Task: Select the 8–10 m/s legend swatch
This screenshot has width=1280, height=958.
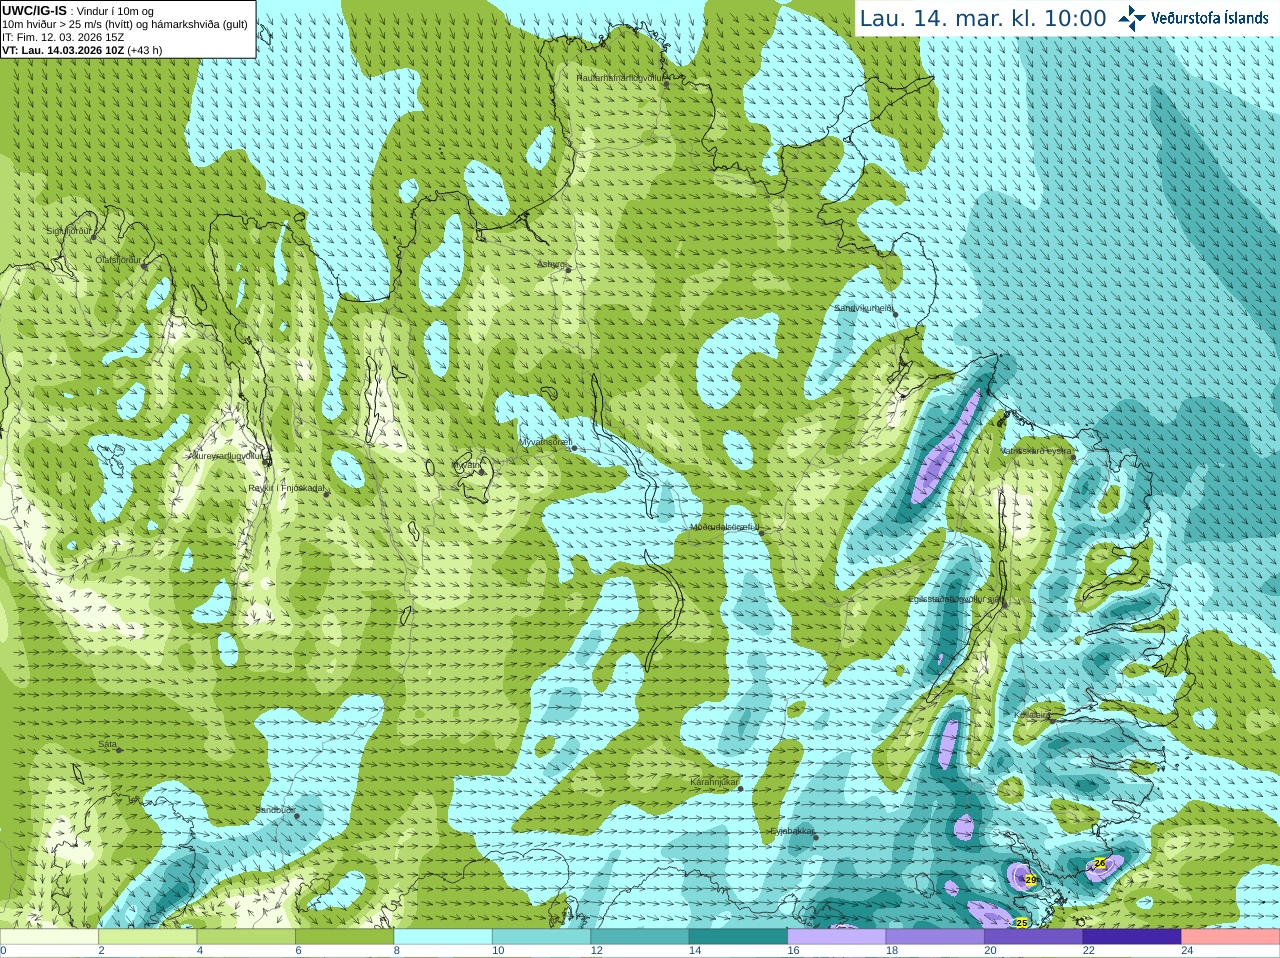Action: pos(443,937)
